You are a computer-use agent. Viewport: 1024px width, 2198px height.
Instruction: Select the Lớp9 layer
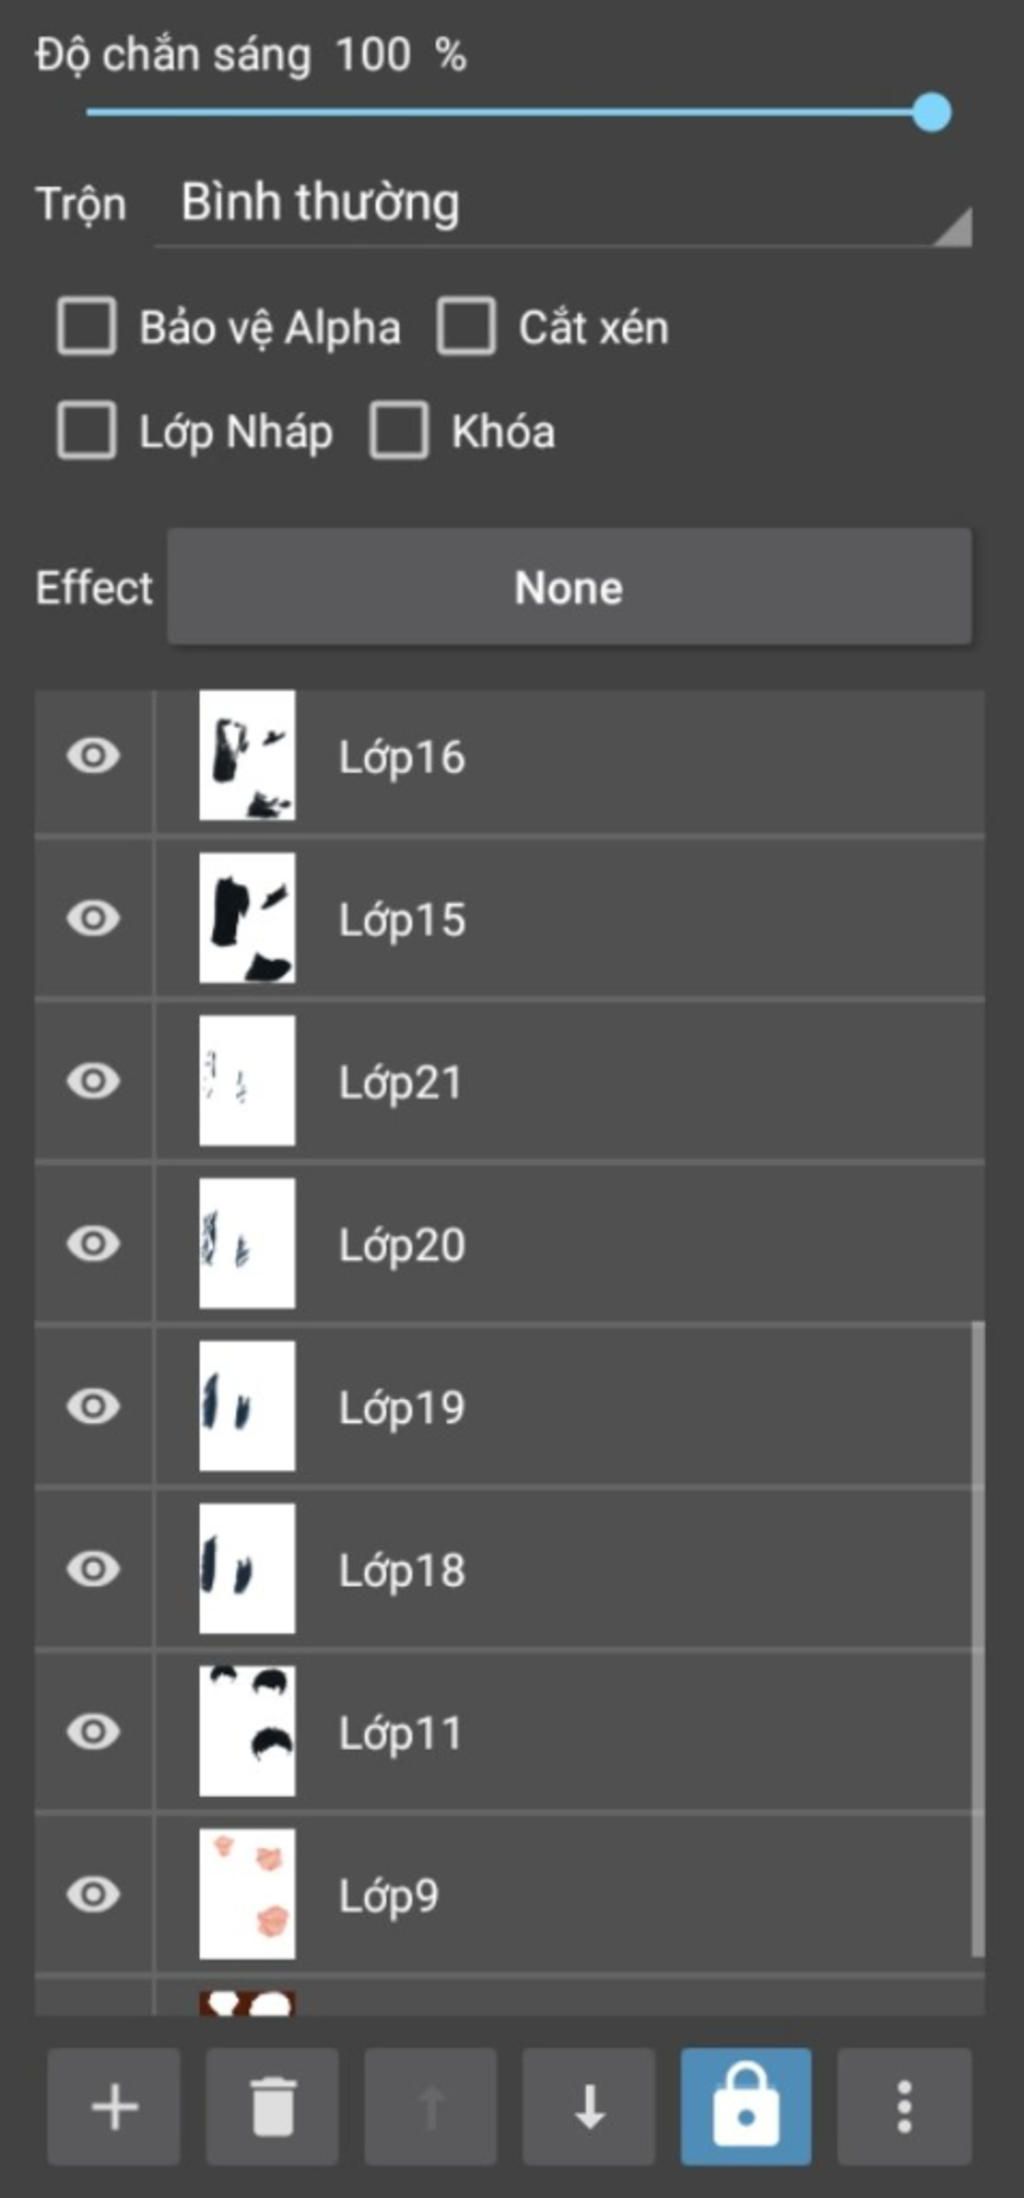510,1894
